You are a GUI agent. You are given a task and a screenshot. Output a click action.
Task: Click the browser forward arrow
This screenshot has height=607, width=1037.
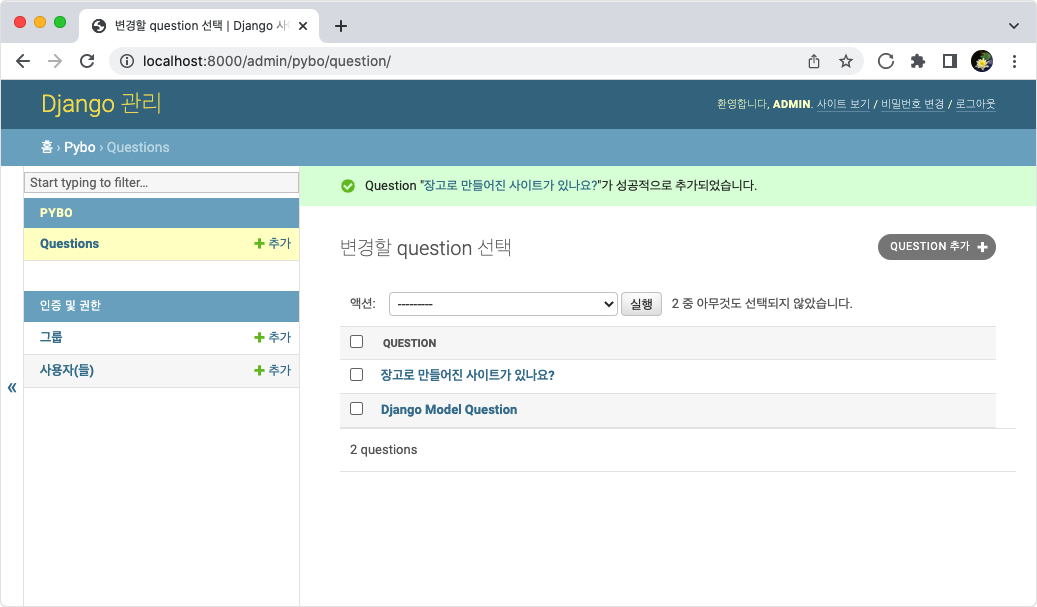[55, 61]
